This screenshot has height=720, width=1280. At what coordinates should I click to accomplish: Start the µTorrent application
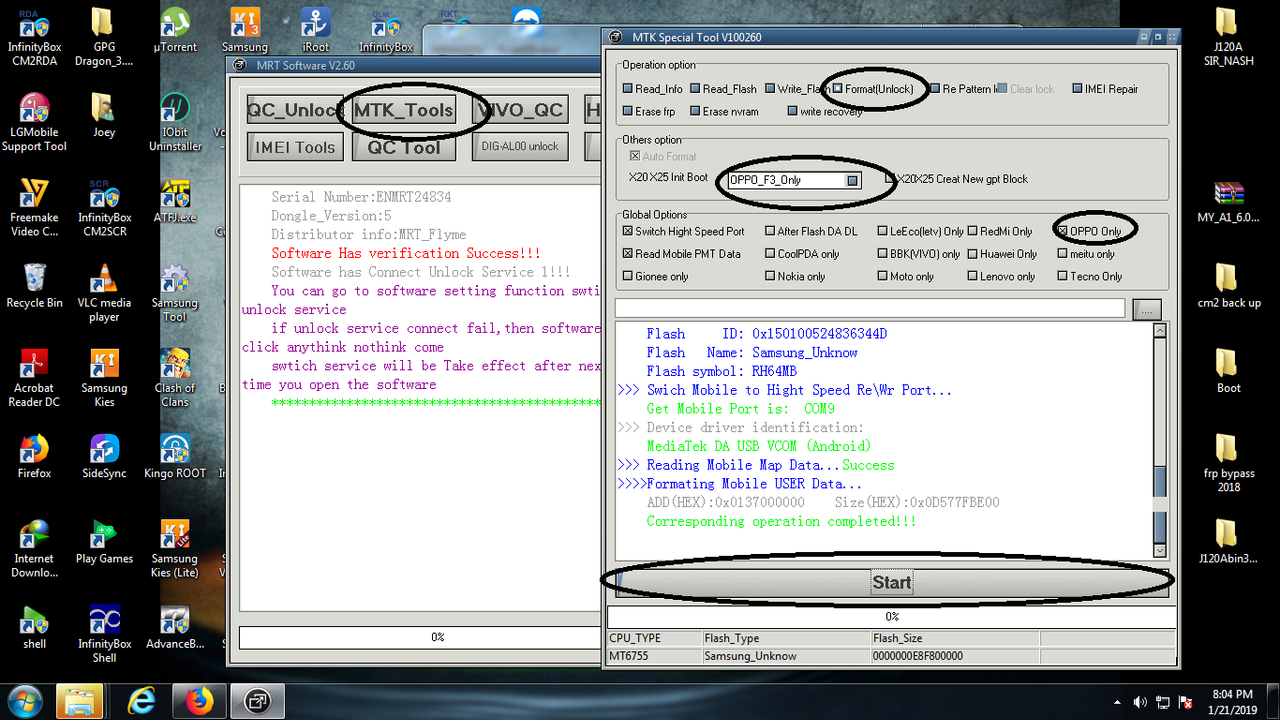point(175,20)
